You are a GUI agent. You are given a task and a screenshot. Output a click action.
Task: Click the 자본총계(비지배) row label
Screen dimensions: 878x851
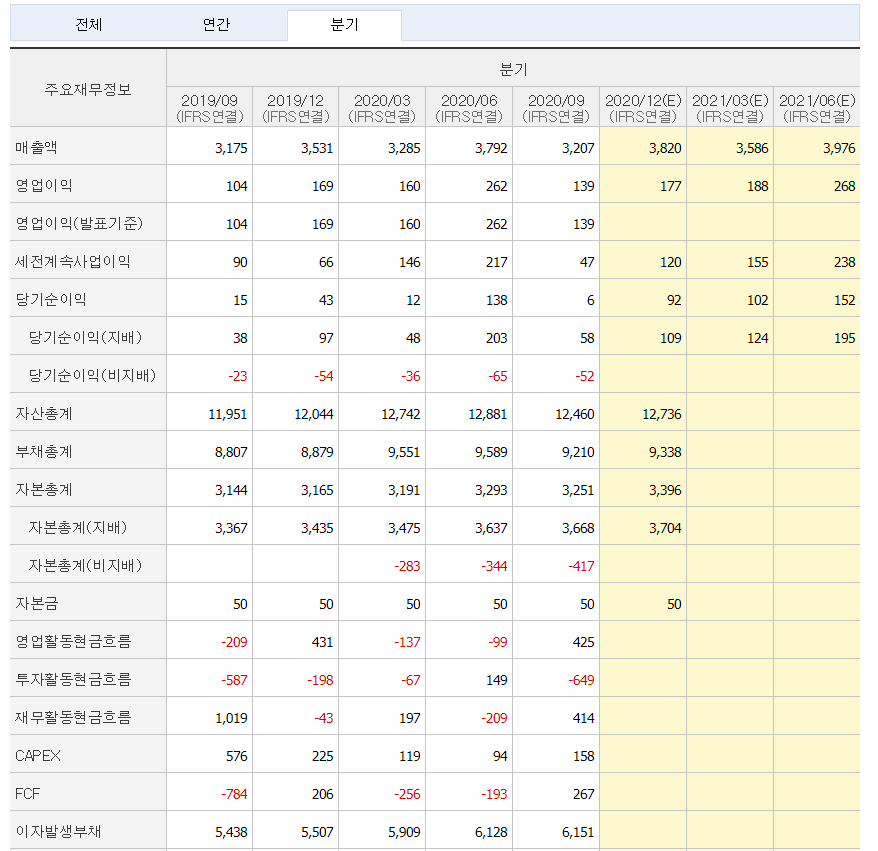[85, 565]
